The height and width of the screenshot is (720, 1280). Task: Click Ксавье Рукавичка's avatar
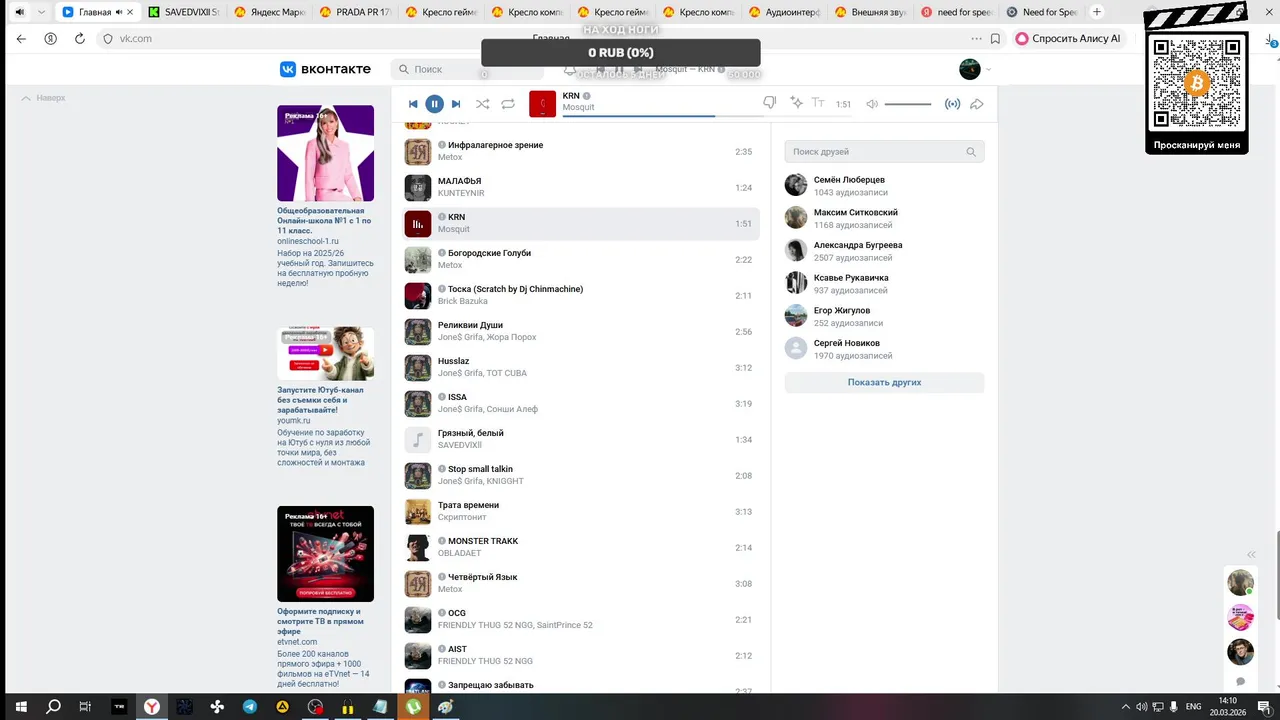[796, 283]
